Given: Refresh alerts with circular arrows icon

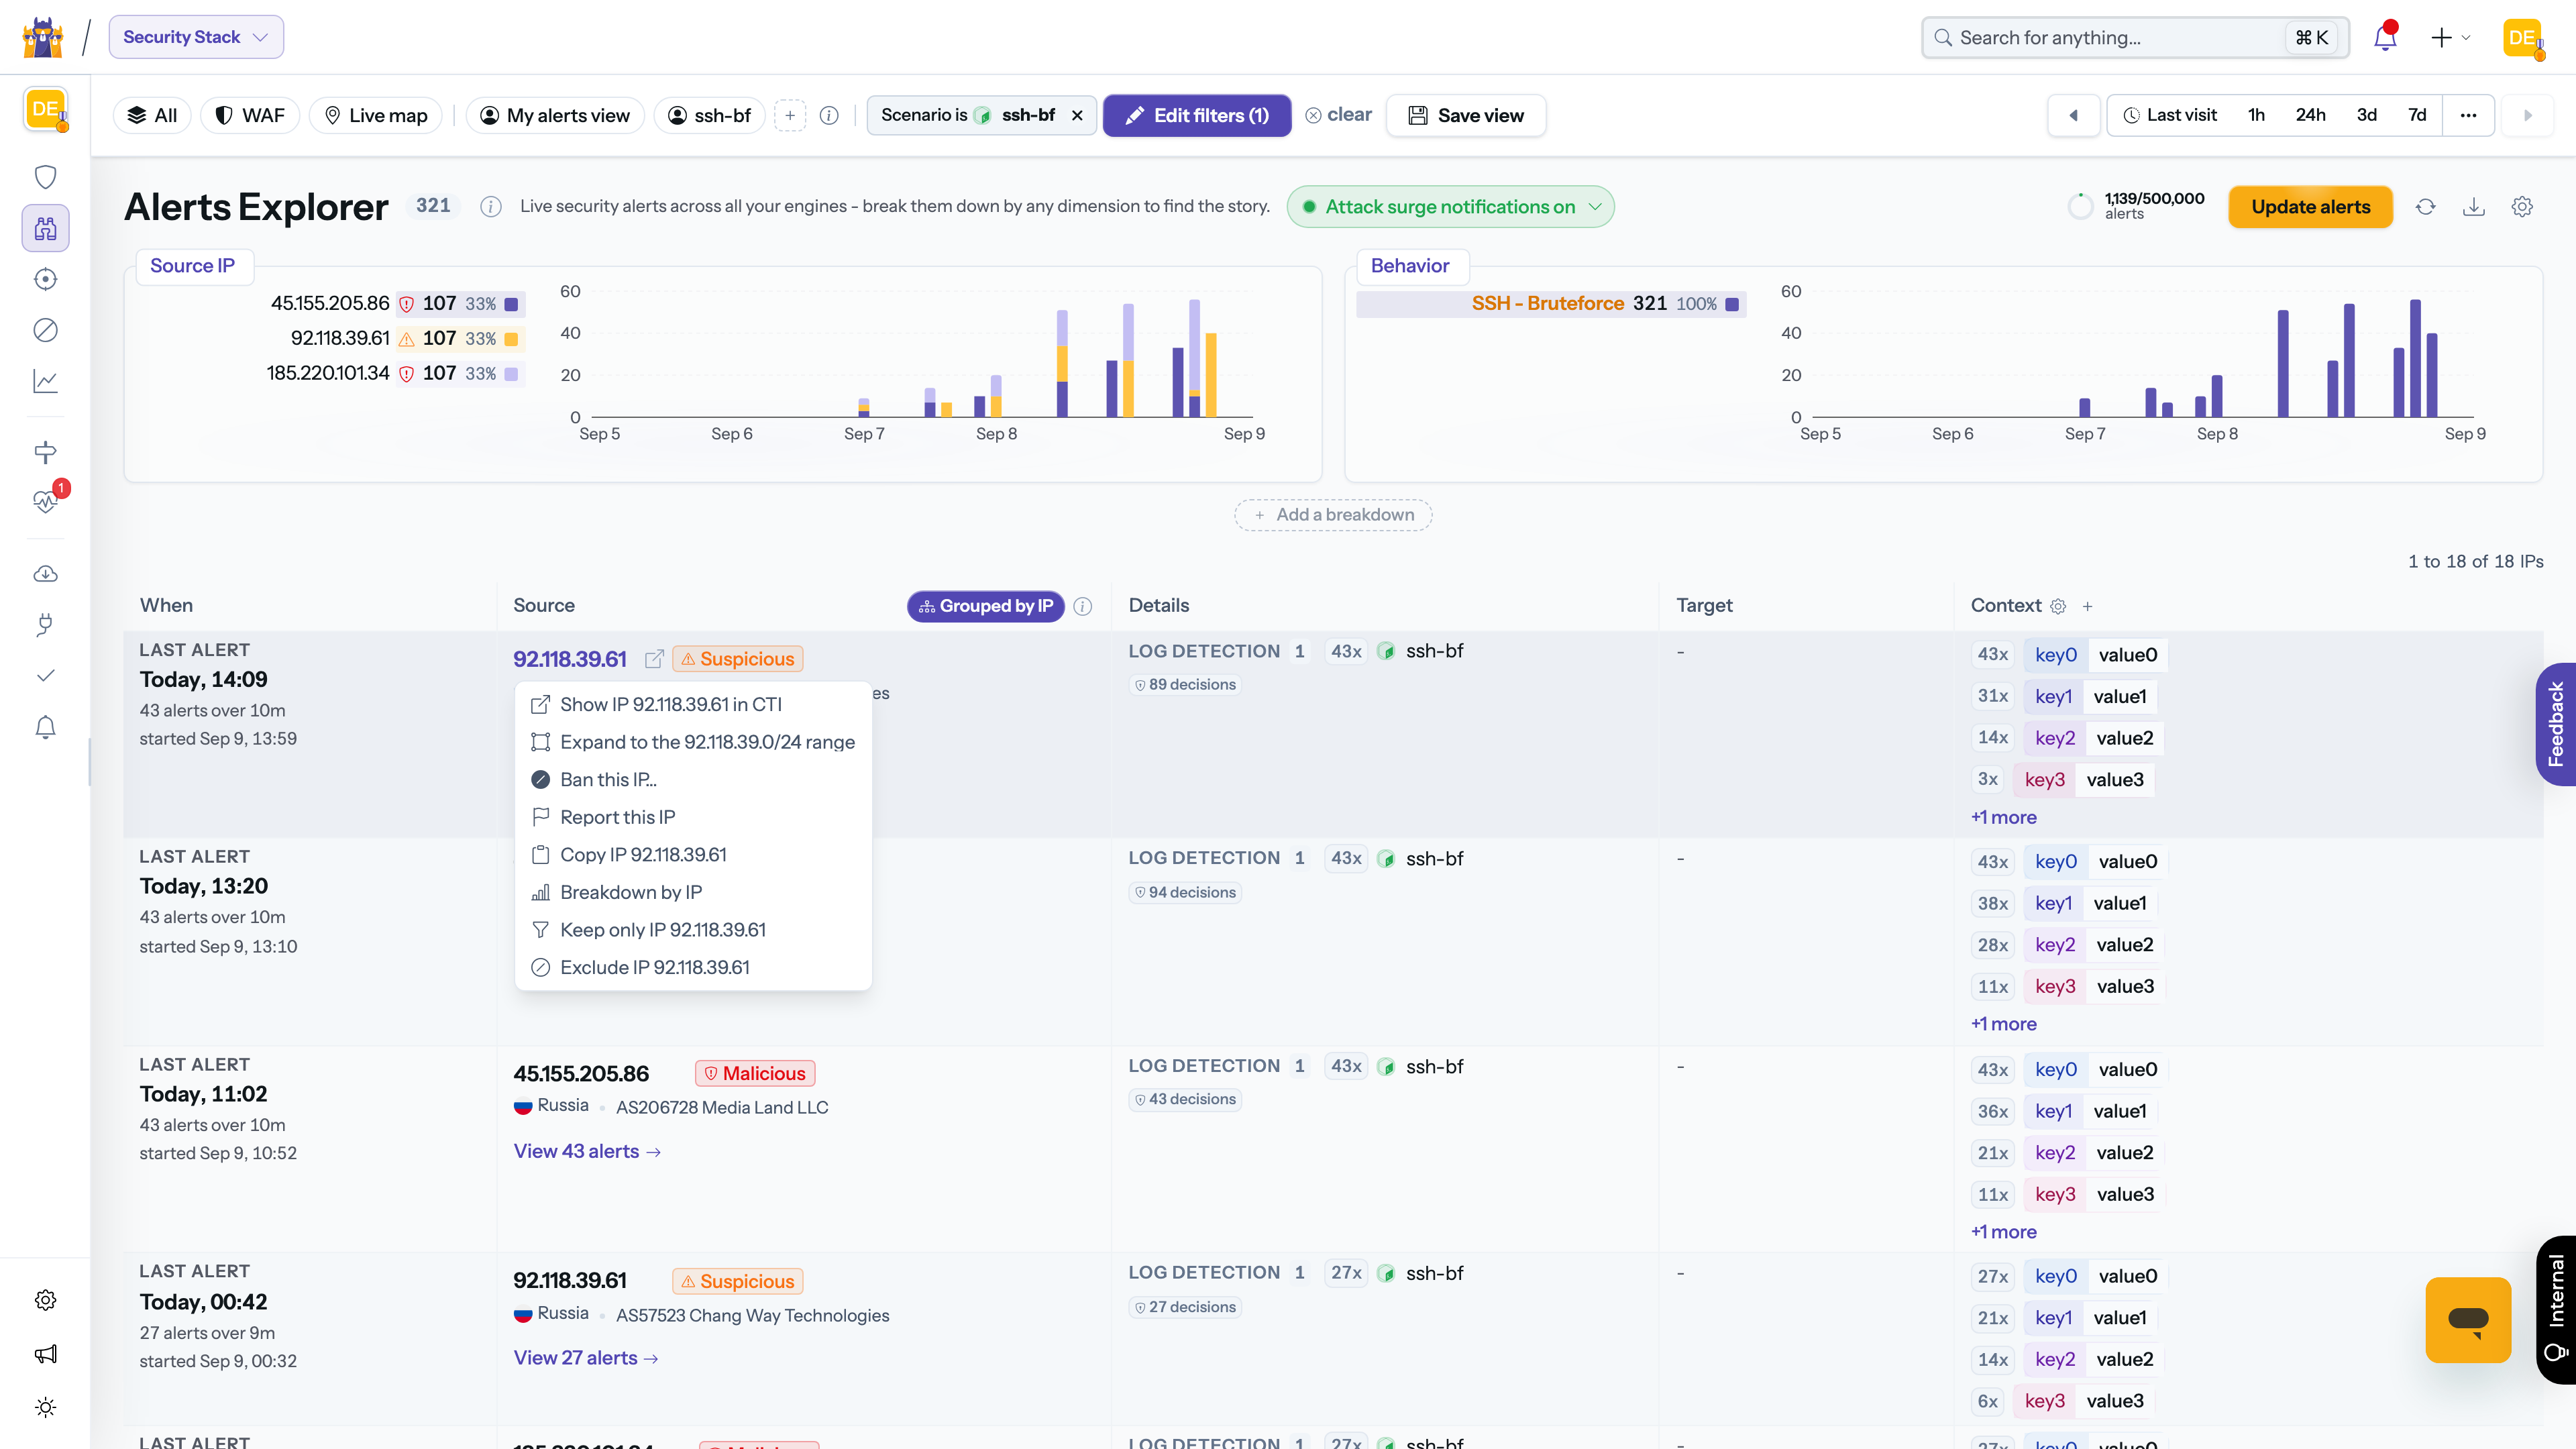Looking at the screenshot, I should pyautogui.click(x=2425, y=207).
